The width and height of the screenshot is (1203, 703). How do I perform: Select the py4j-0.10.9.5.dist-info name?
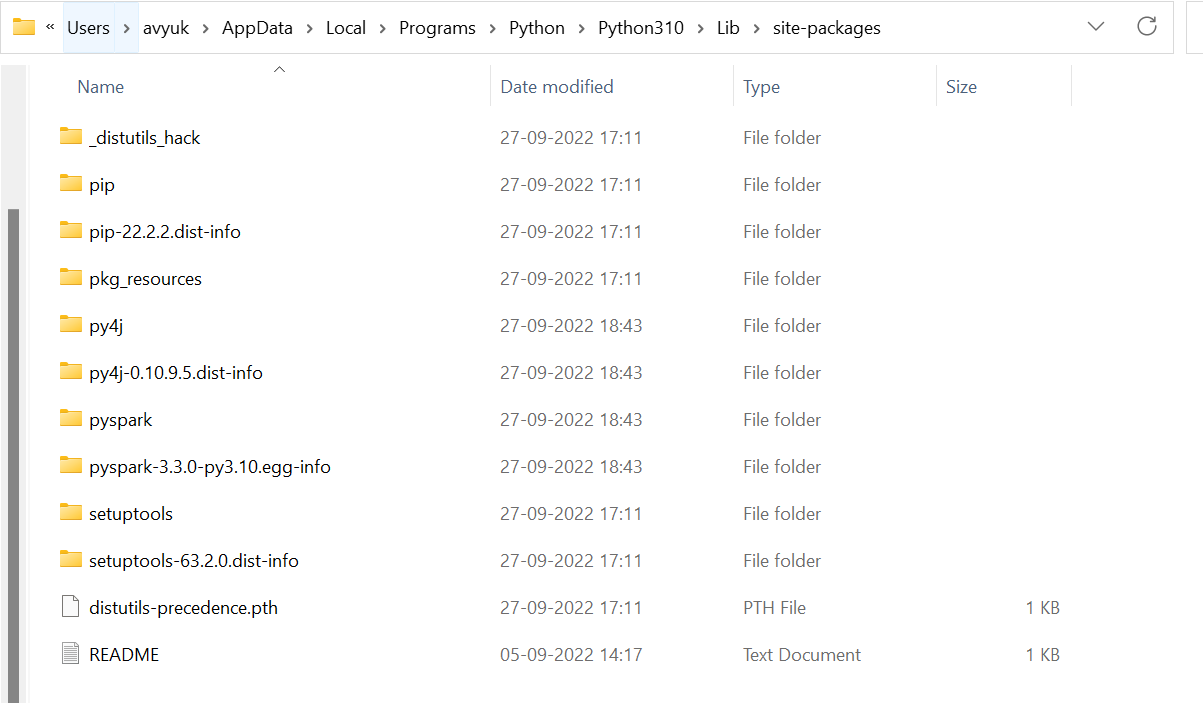coord(175,372)
